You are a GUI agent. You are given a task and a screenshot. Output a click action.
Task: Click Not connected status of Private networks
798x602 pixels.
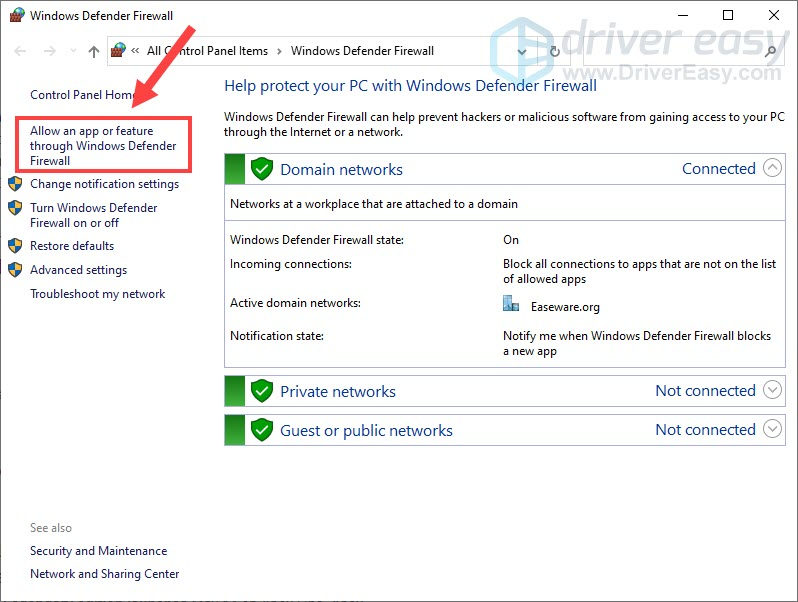coord(705,390)
